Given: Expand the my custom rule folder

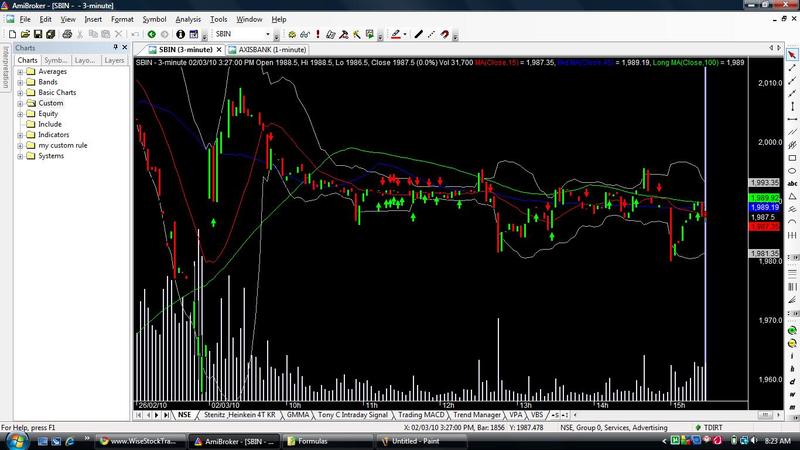Looking at the screenshot, I should click(20, 145).
